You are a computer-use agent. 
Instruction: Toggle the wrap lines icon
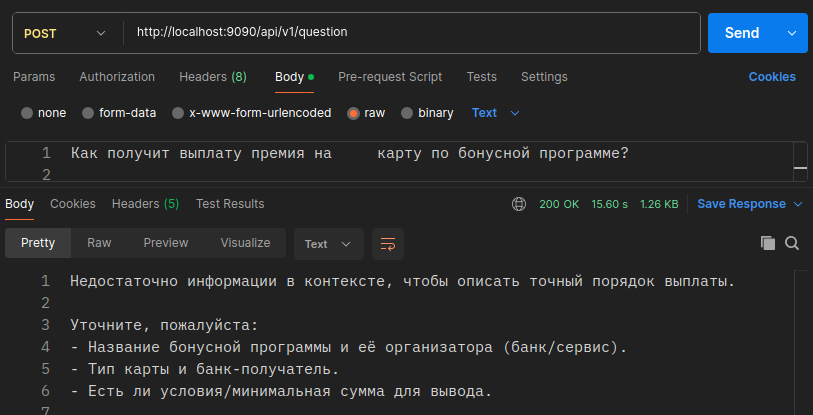point(388,244)
